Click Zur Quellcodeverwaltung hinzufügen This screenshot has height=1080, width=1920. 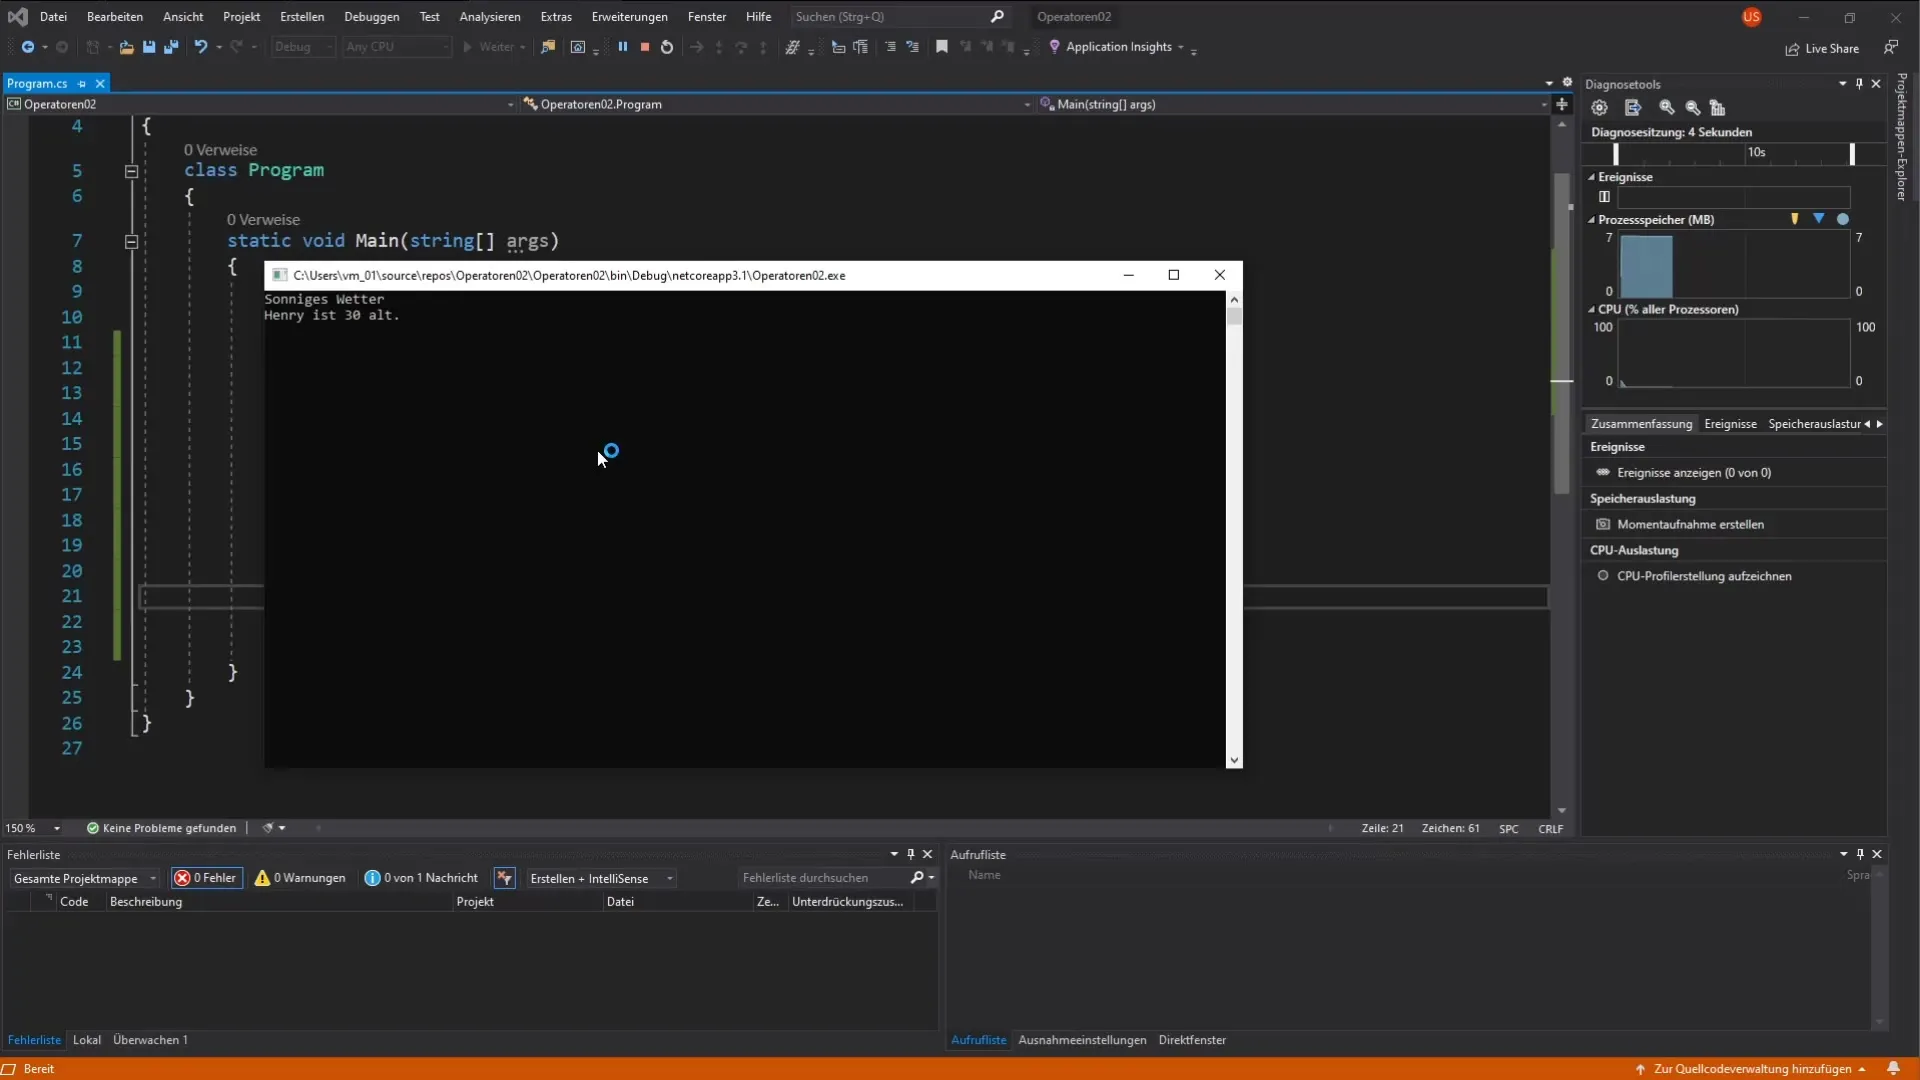coord(1752,1068)
